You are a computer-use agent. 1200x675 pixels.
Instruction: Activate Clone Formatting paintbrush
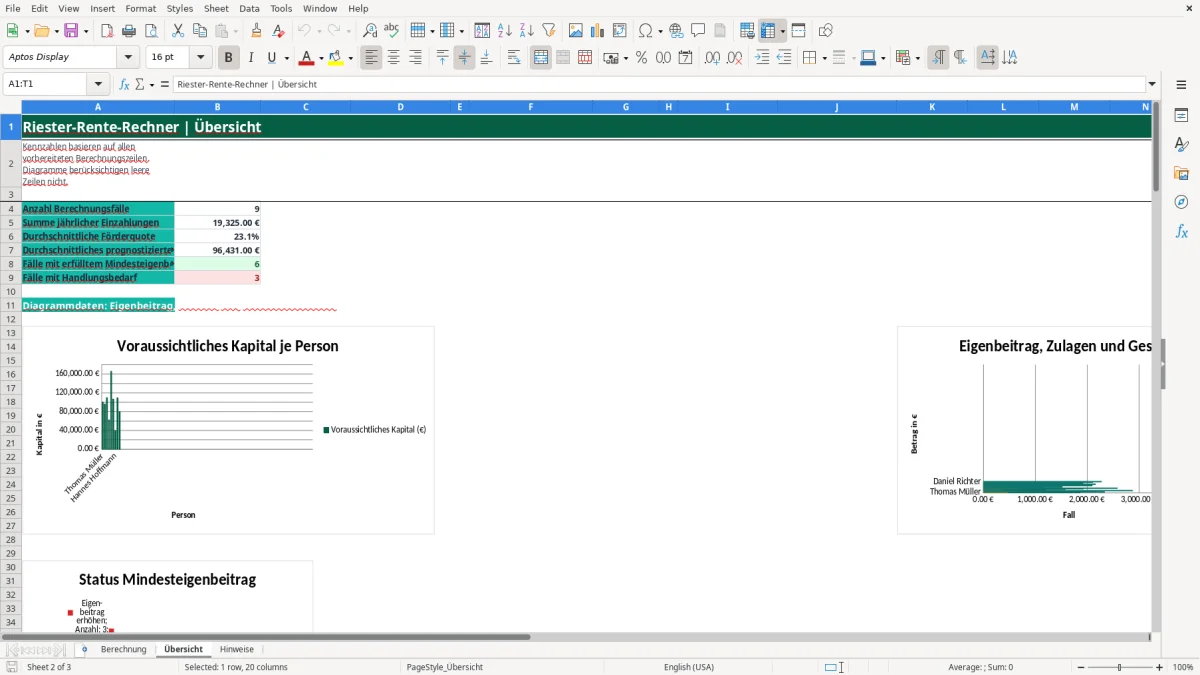point(256,31)
